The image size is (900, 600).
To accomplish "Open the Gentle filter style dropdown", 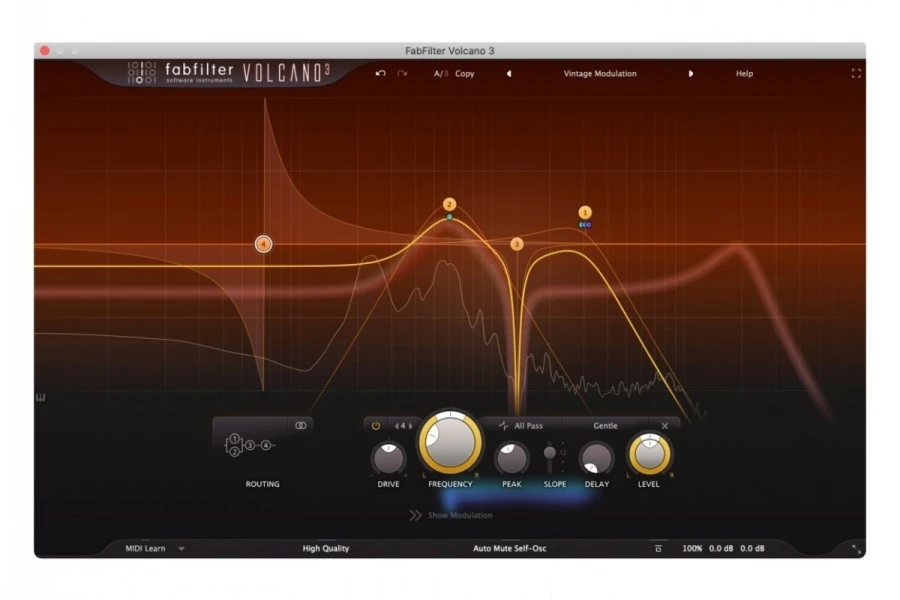I will coord(606,425).
